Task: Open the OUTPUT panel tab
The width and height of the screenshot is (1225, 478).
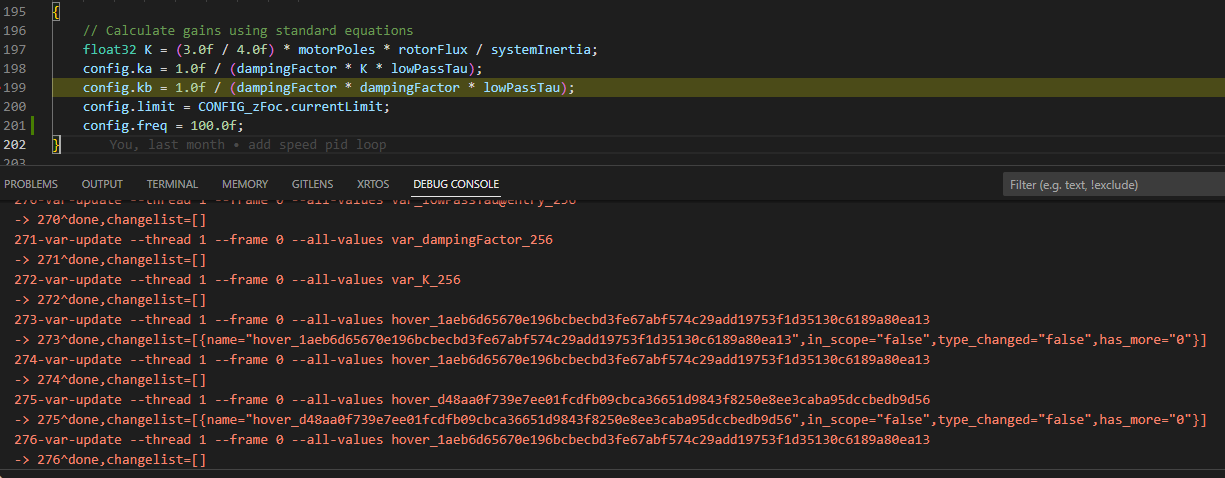Action: (102, 184)
